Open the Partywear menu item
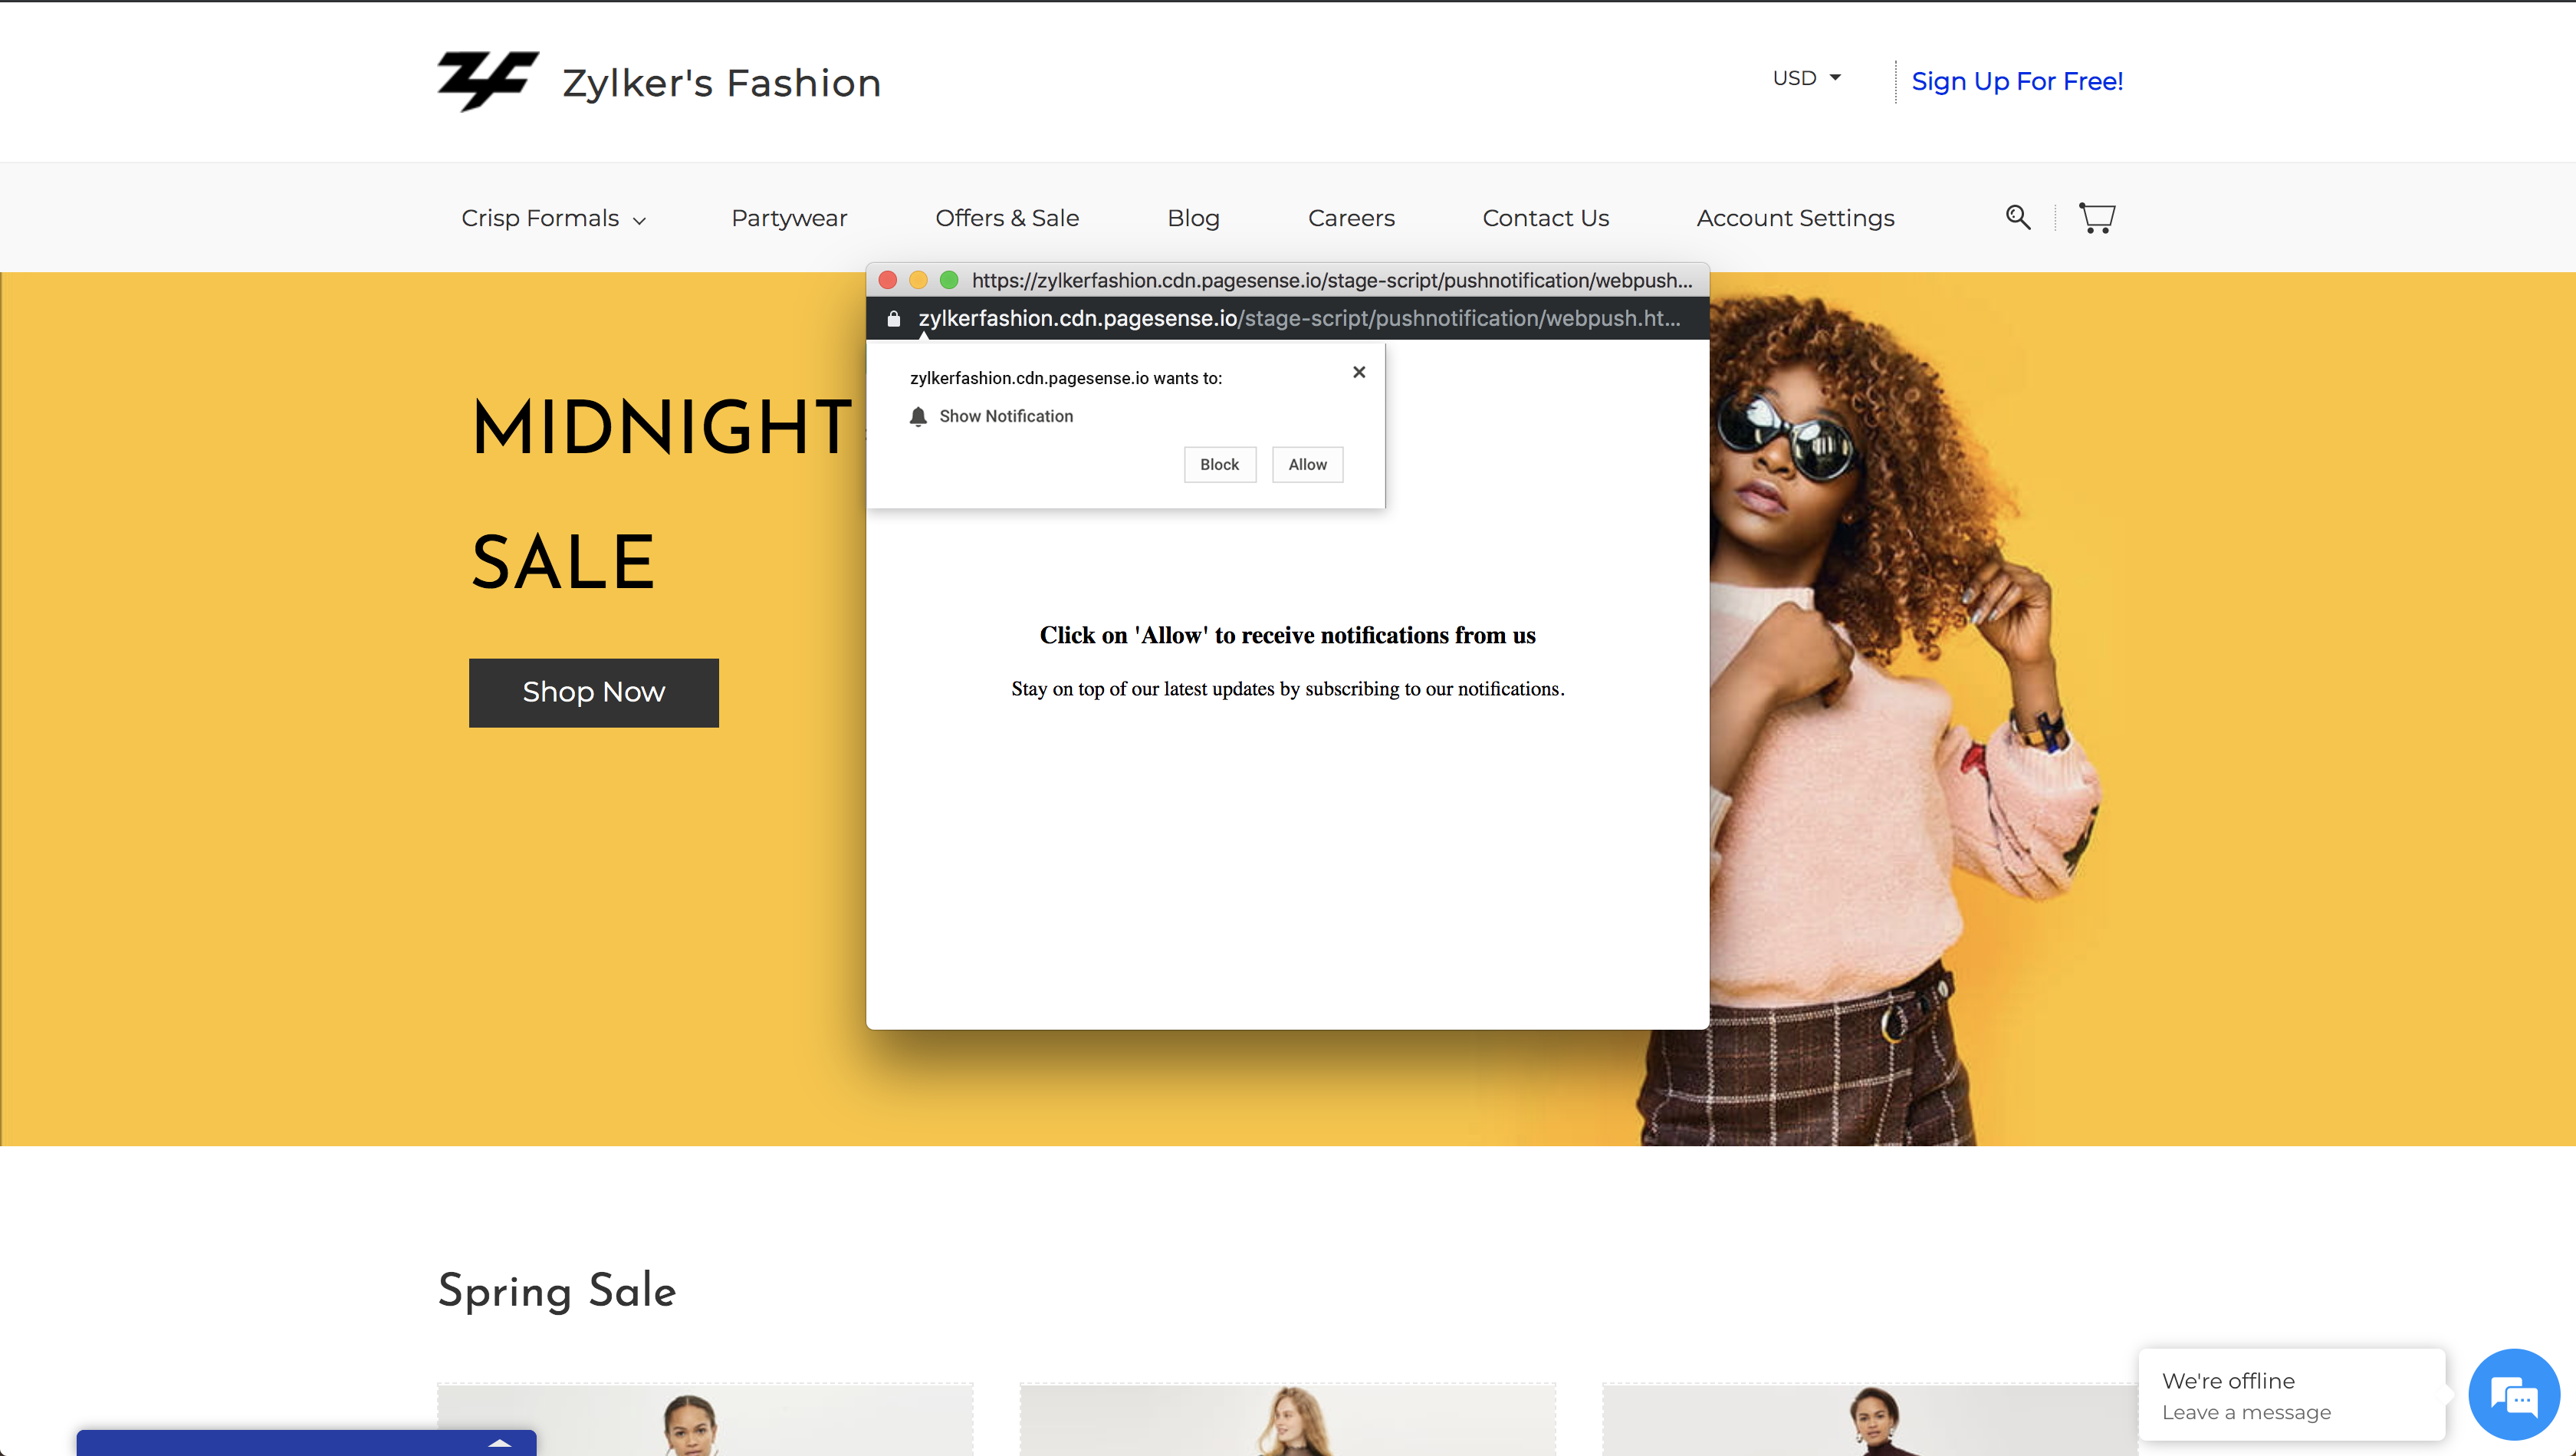This screenshot has height=1456, width=2576. pyautogui.click(x=789, y=218)
